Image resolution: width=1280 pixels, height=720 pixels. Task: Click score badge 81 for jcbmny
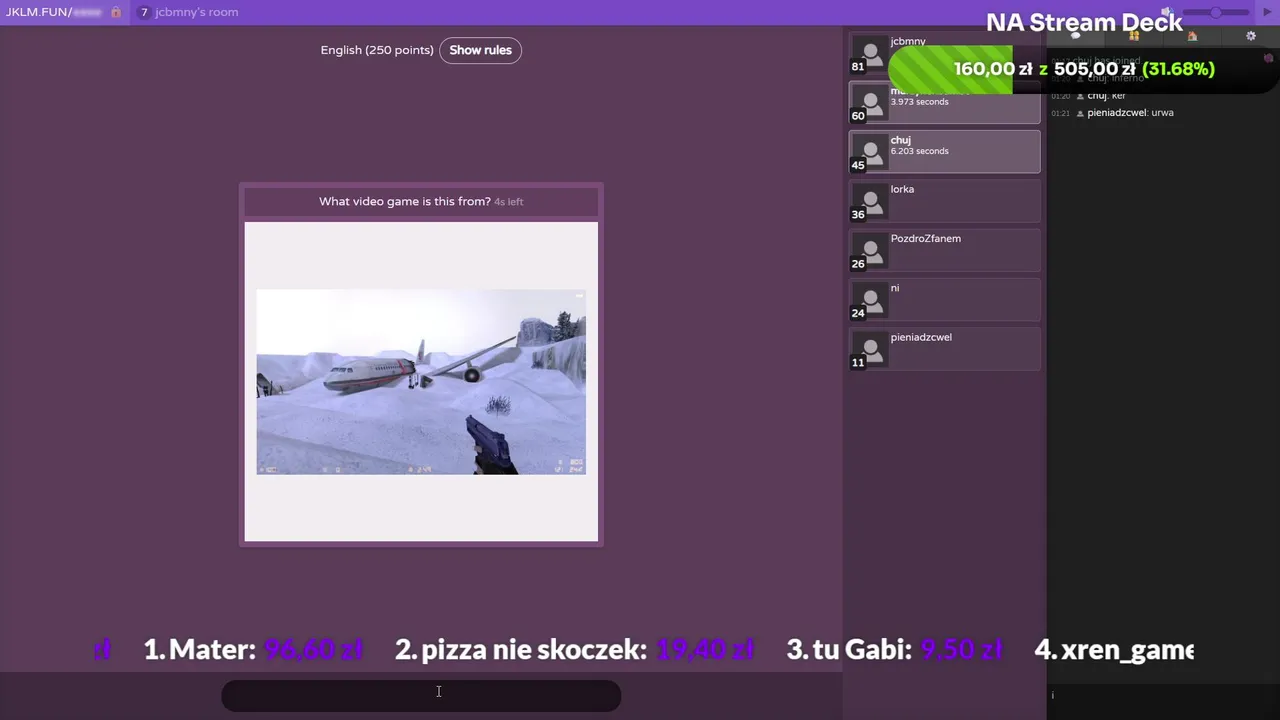pos(858,67)
